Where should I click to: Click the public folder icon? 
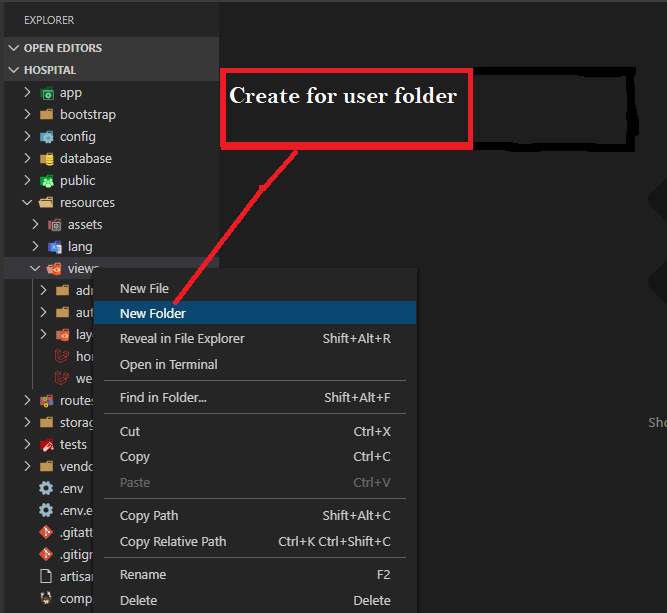point(46,181)
